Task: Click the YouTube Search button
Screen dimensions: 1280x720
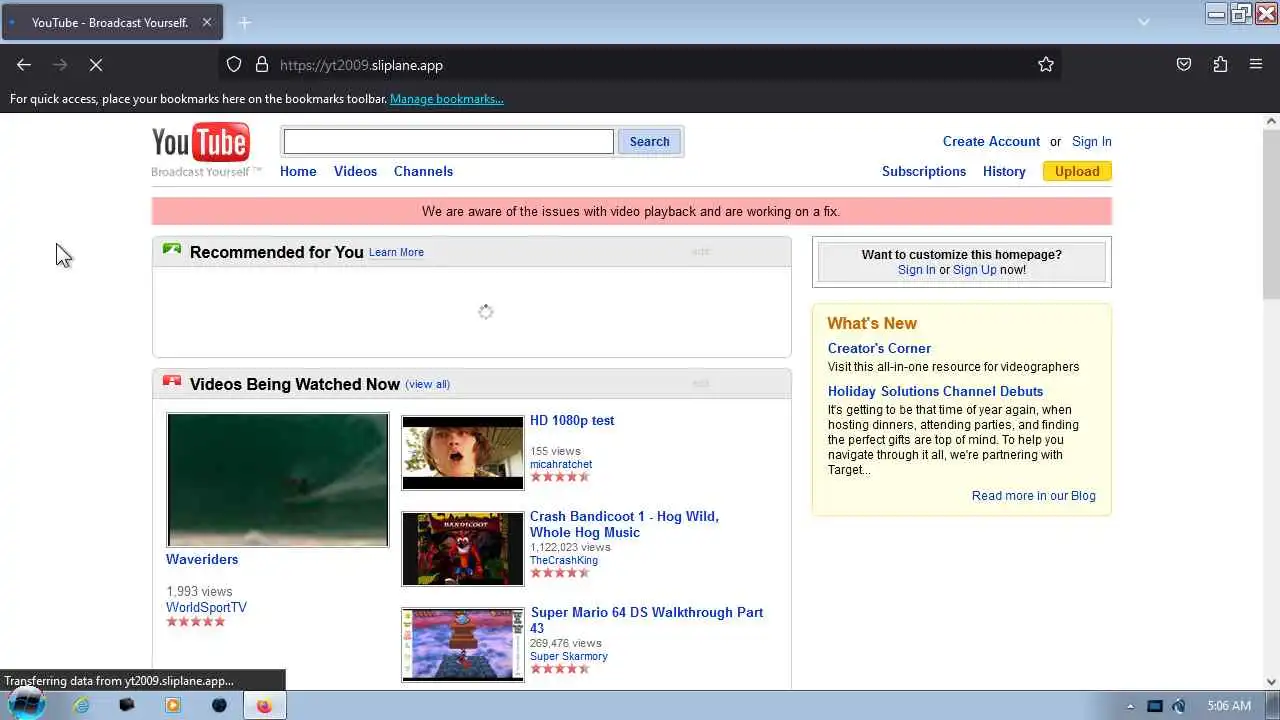Action: pyautogui.click(x=649, y=142)
